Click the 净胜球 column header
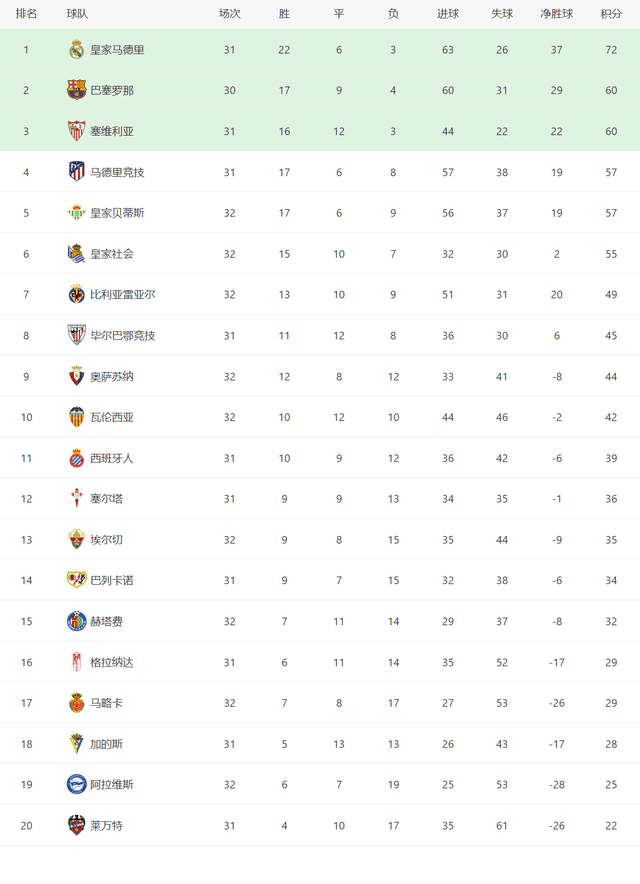Viewport: 640px width, 884px height. pos(557,14)
